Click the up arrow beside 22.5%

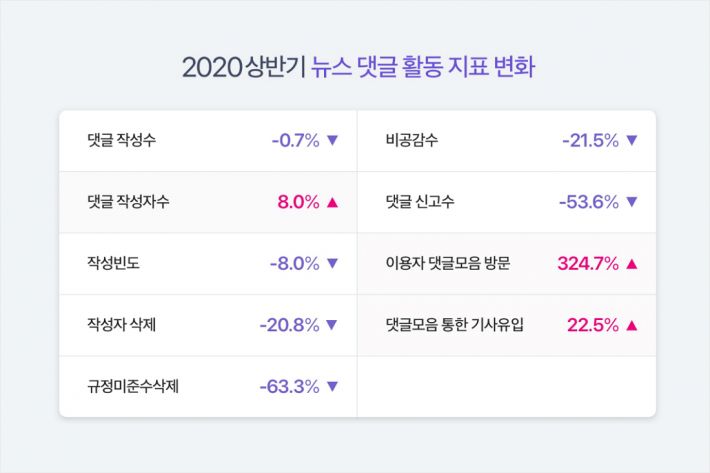[x=631, y=325]
